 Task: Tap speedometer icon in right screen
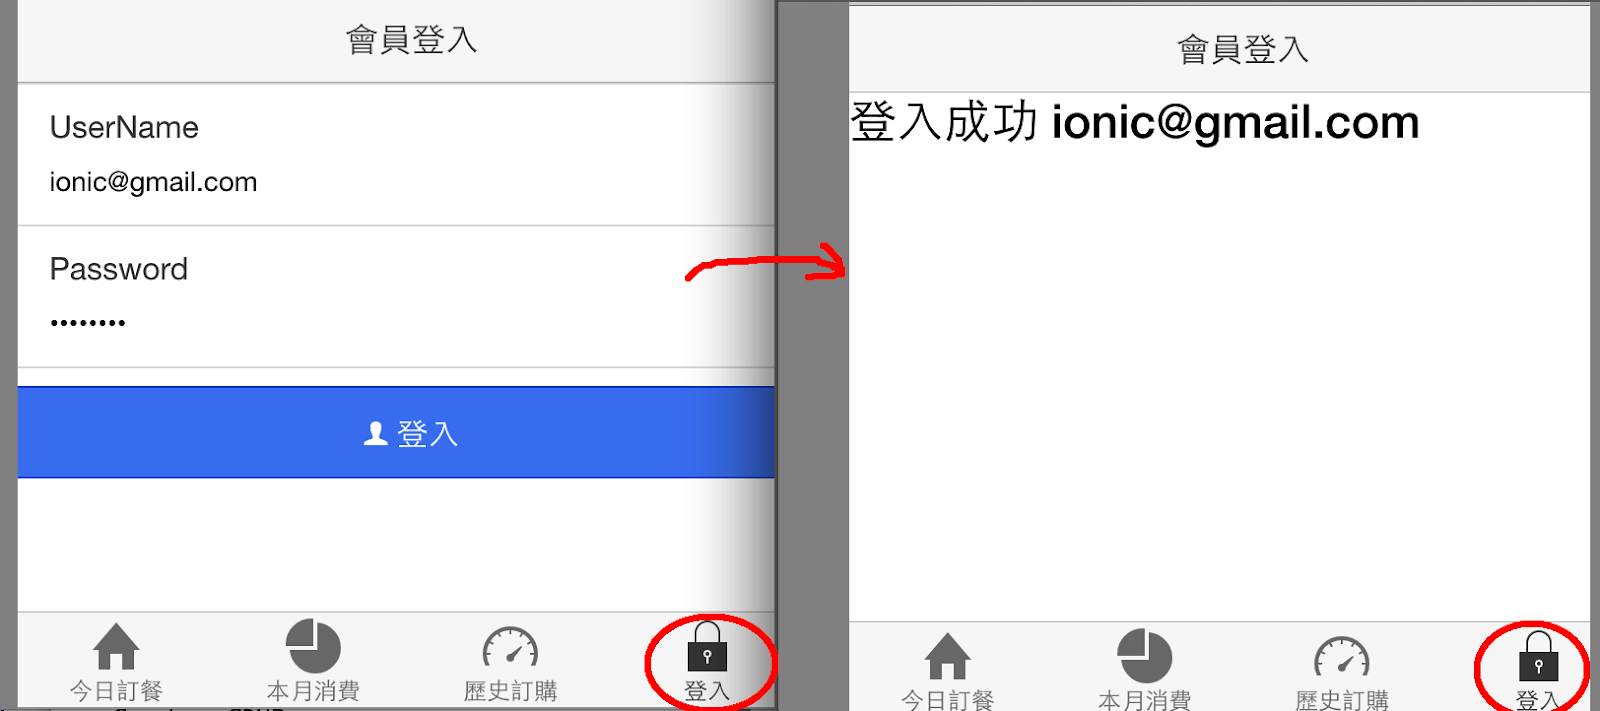1341,658
